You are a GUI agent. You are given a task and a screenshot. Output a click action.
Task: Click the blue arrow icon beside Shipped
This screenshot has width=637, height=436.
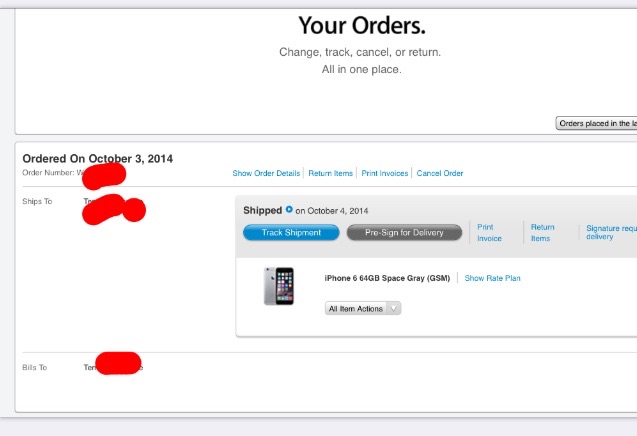tap(289, 209)
